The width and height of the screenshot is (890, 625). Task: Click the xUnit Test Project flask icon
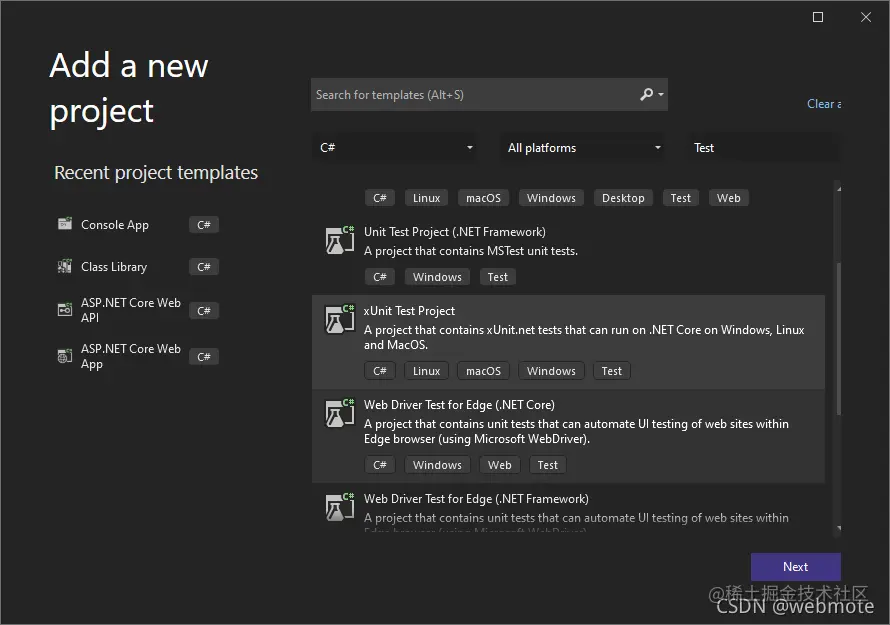(339, 319)
